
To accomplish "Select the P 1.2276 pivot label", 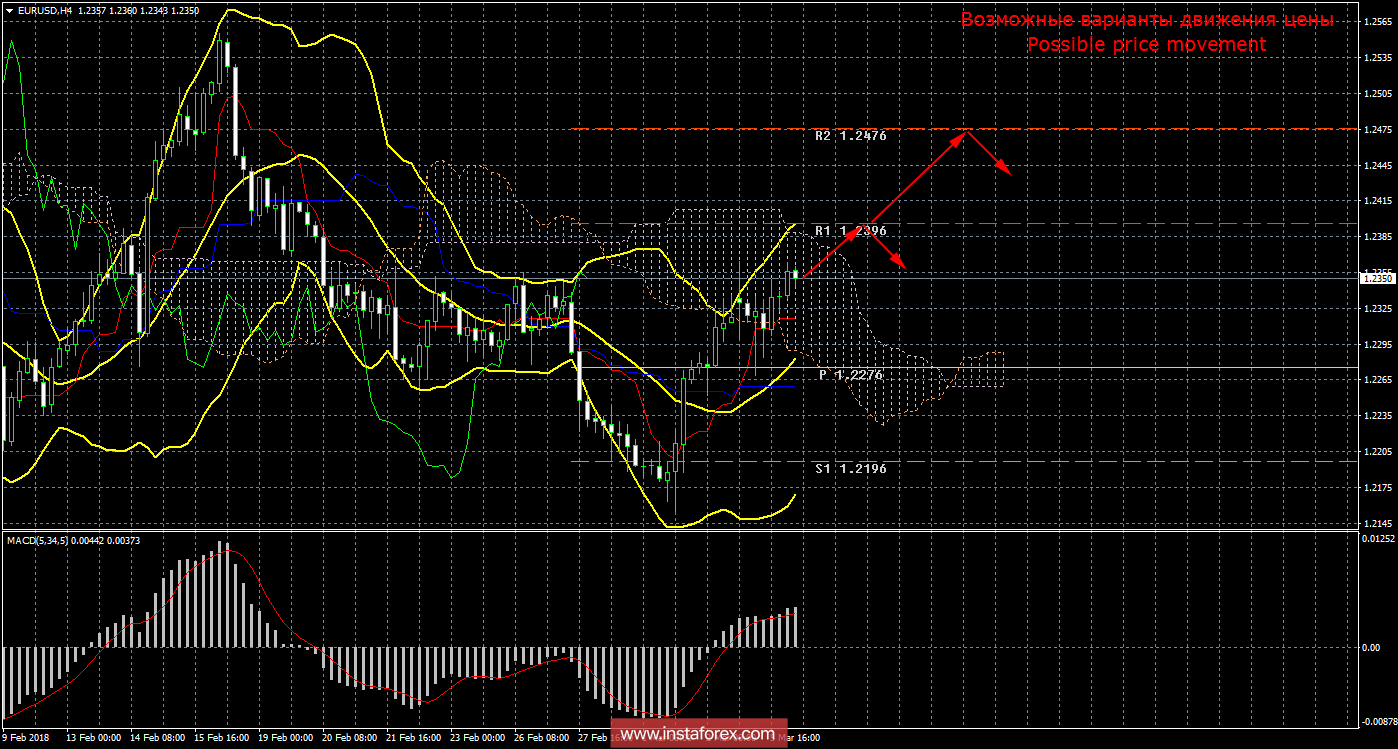I will pos(853,374).
